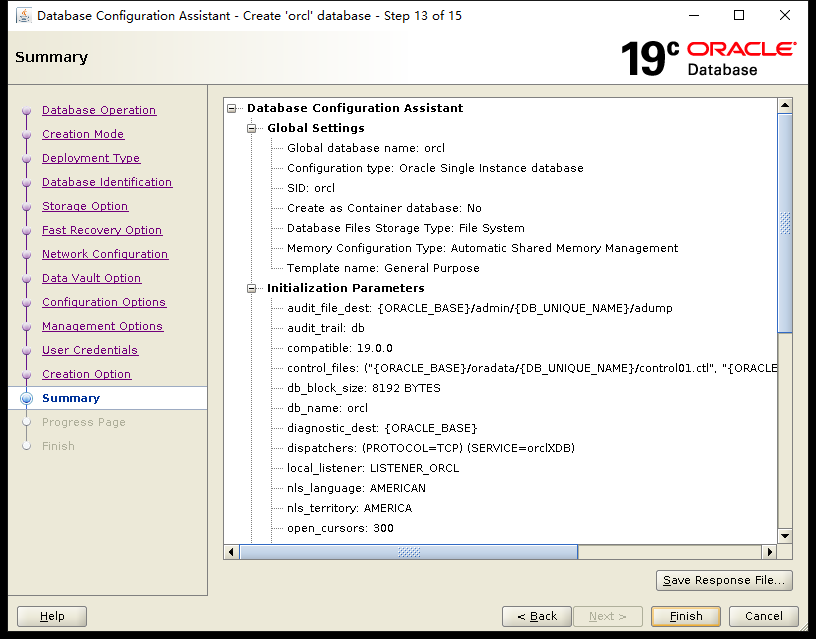
Task: Close the Database Configuration Assistant window
Action: 785,16
